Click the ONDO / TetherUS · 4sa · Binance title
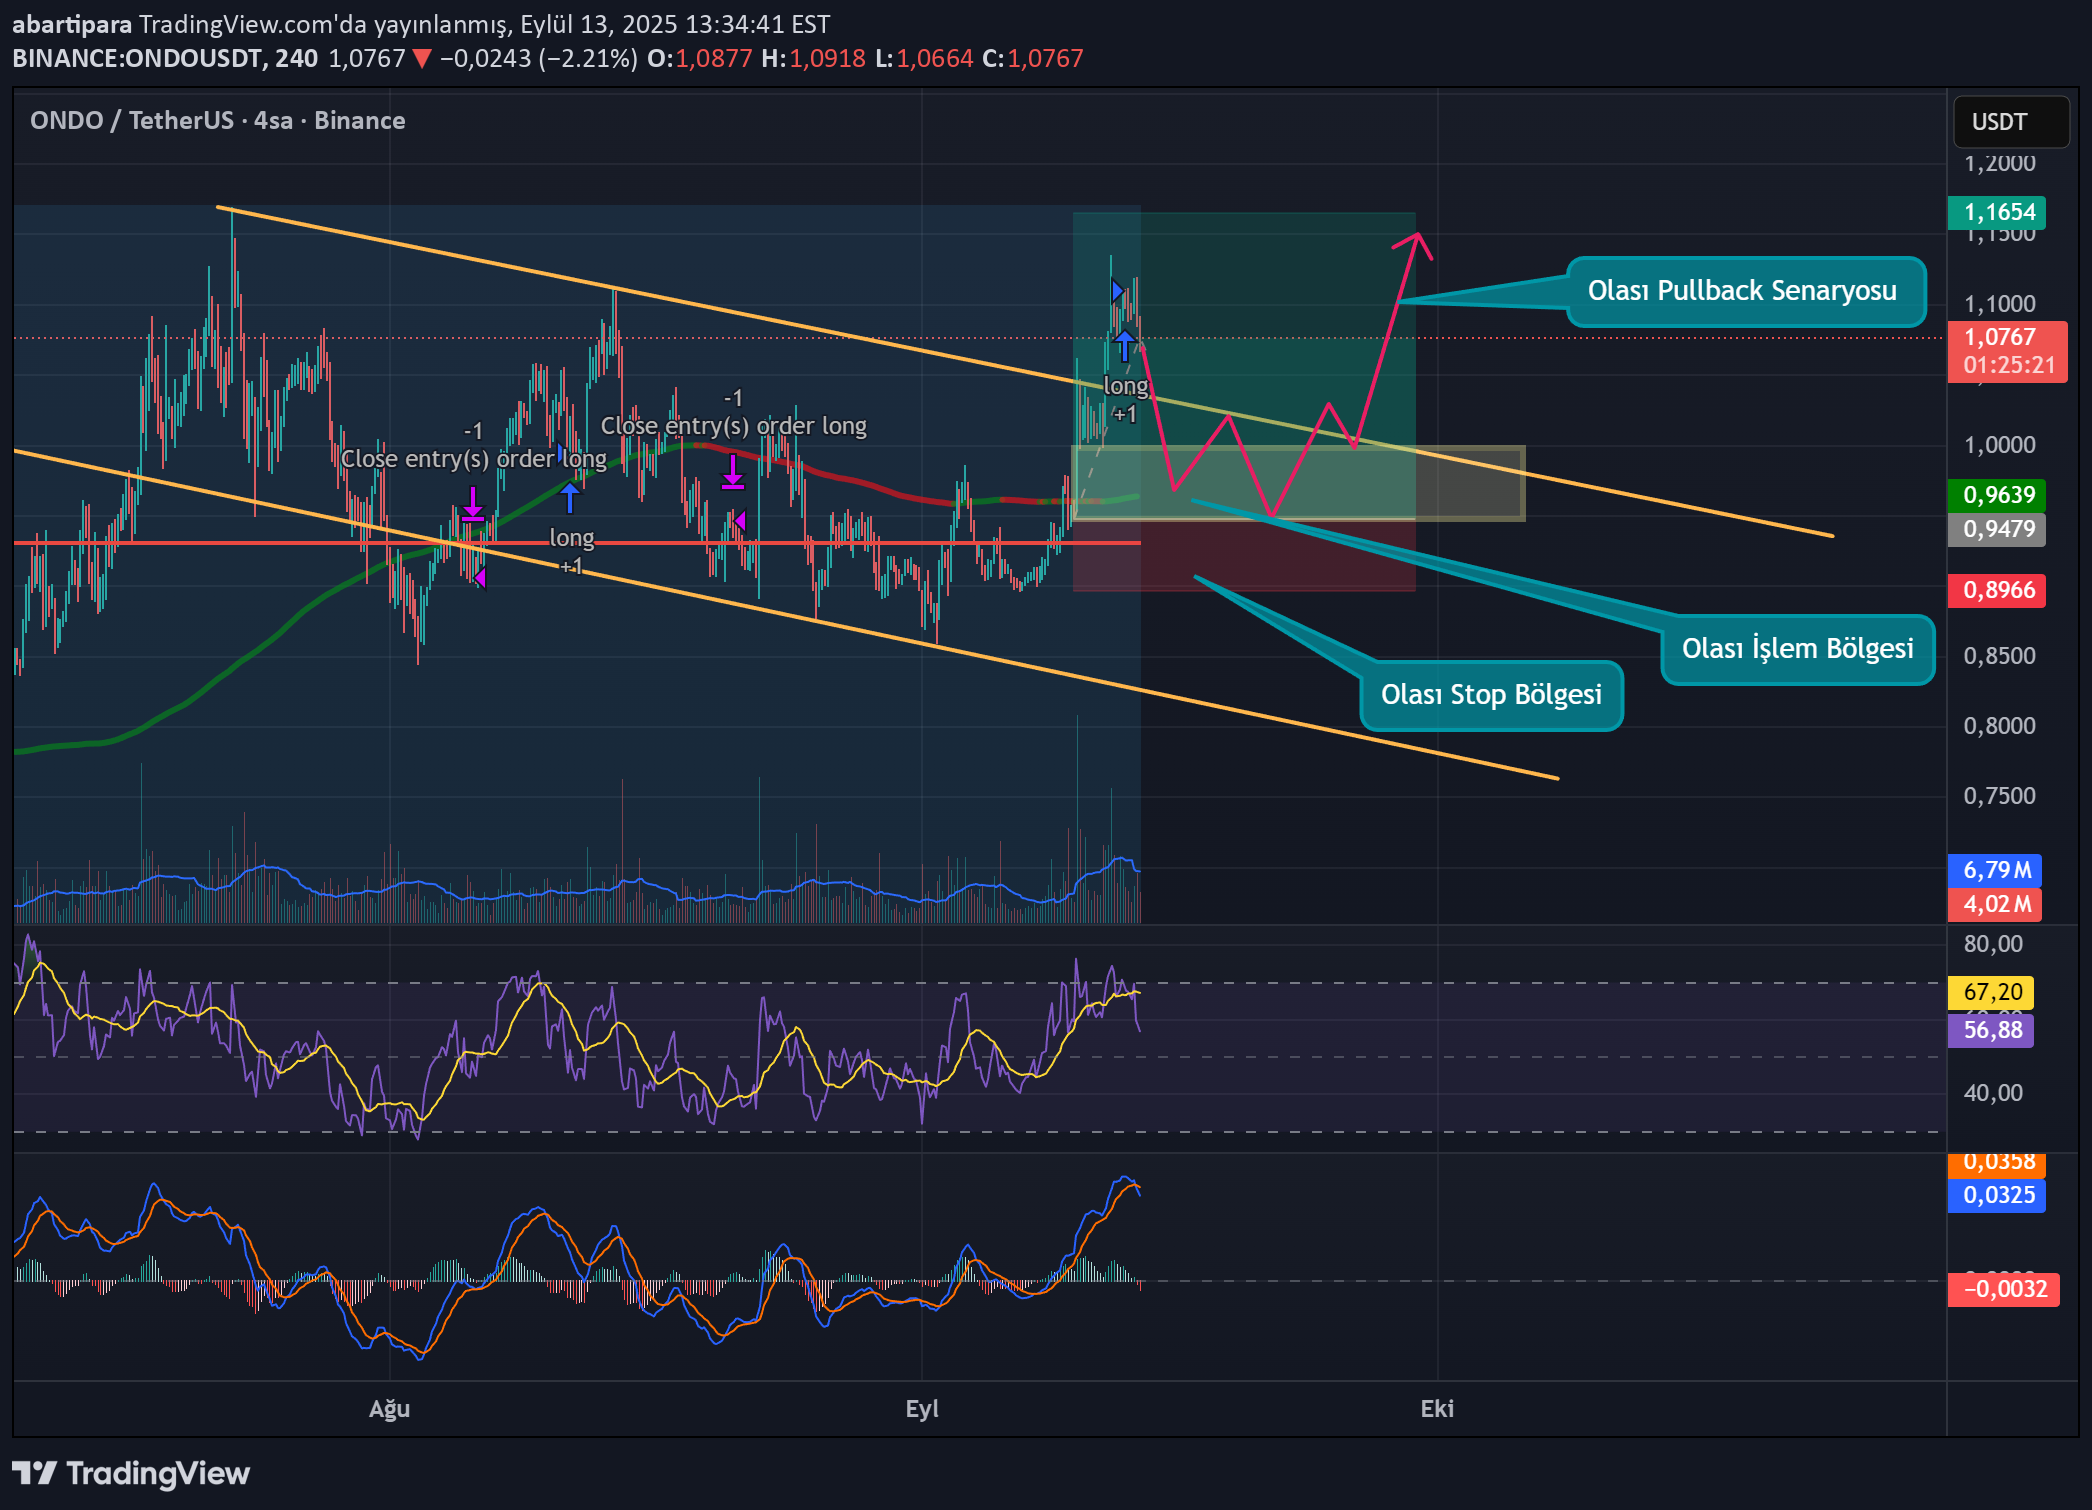2092x1510 pixels. coord(218,120)
